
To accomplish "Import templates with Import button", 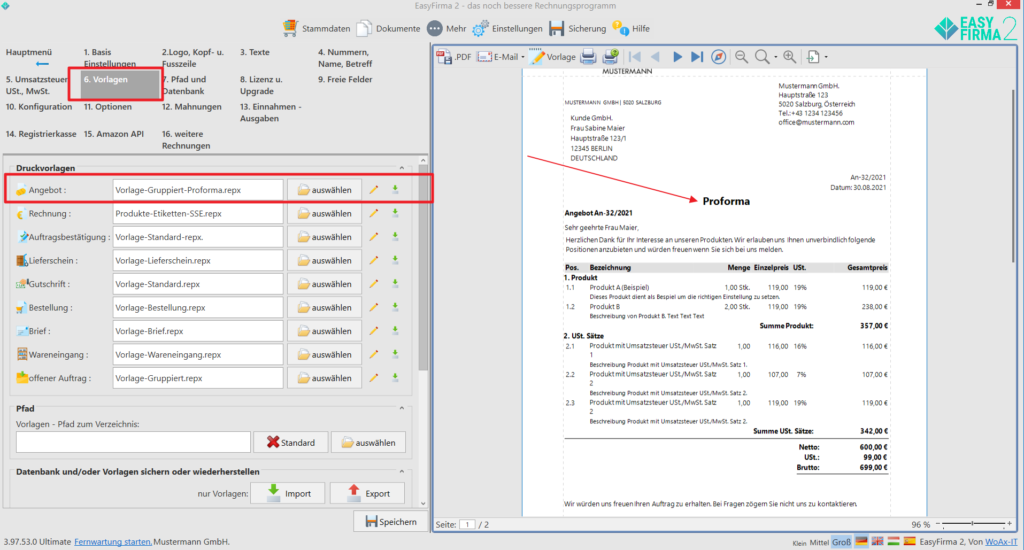I will tap(288, 493).
